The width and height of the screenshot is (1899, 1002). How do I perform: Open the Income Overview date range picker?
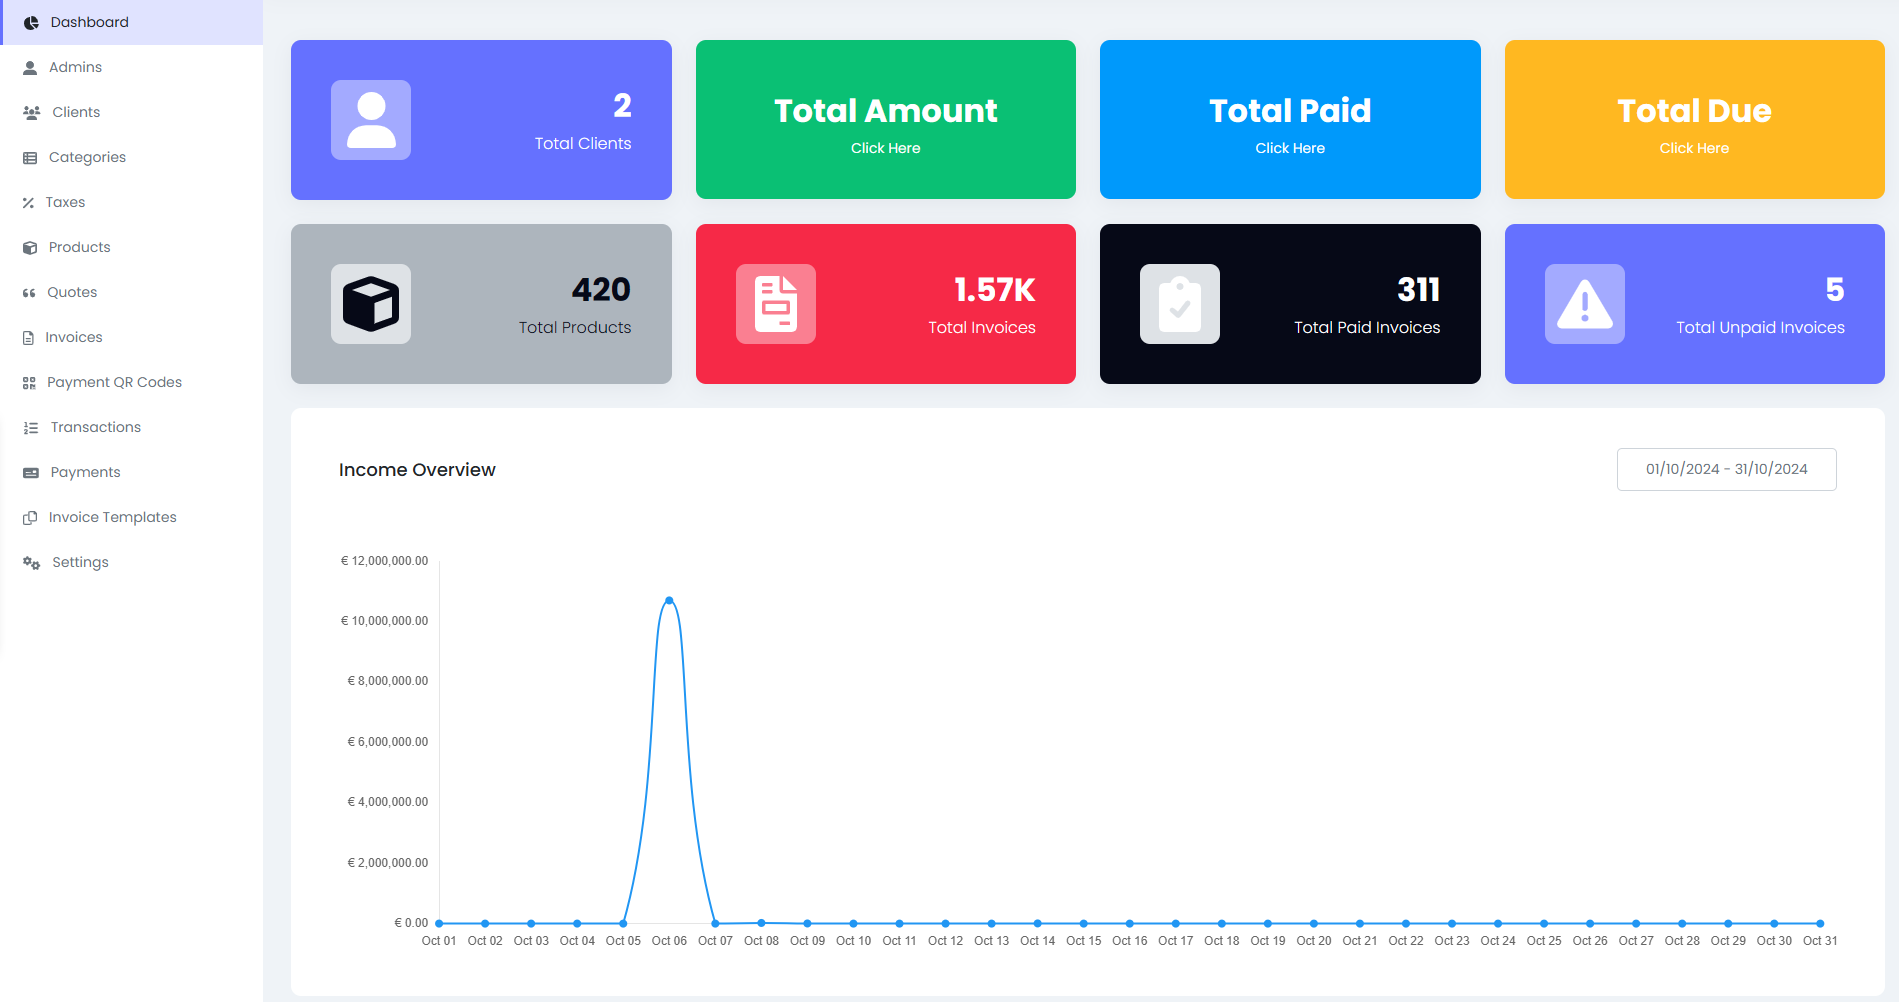[1727, 469]
